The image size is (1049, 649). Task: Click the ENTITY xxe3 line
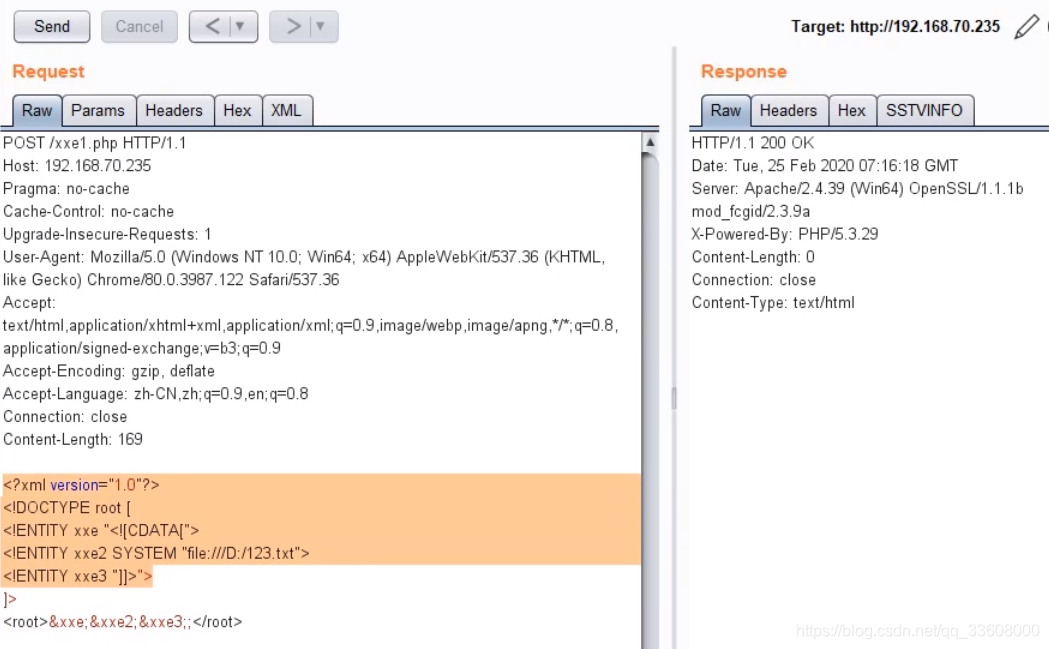[x=78, y=576]
